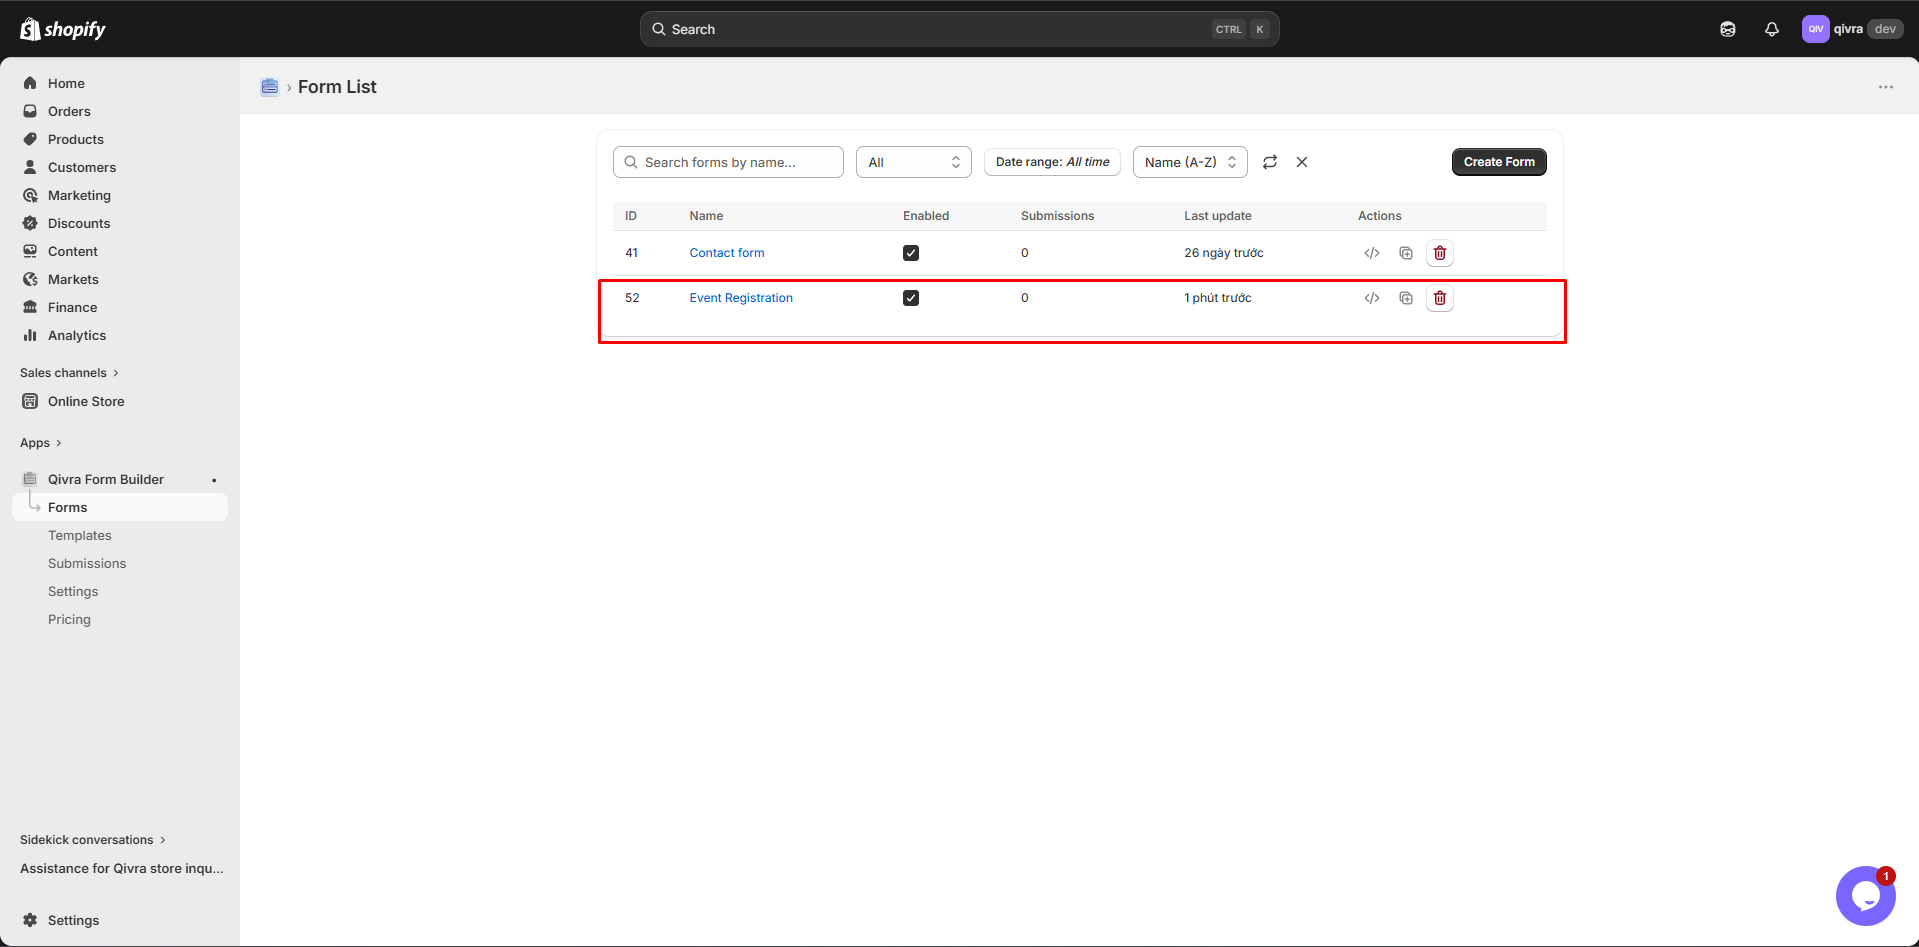Open the Submissions sub-item

(87, 563)
